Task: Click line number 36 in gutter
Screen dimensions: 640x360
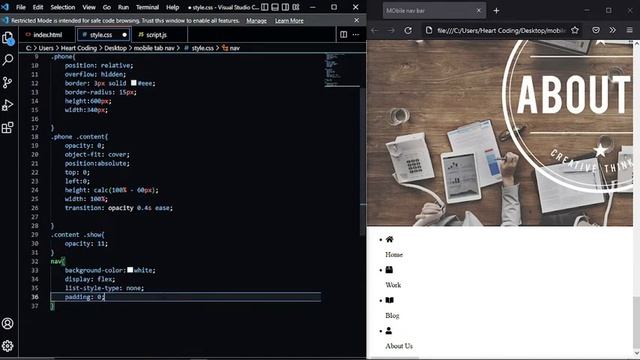Action: (x=35, y=297)
